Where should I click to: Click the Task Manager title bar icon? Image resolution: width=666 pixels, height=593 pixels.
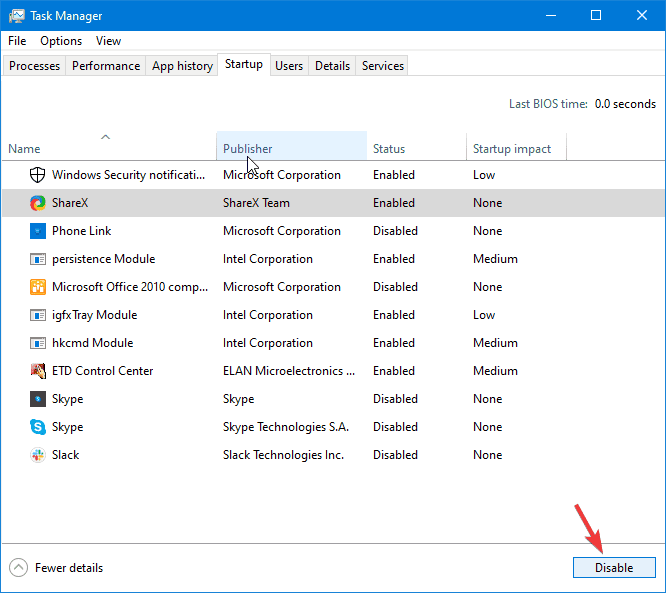(17, 16)
